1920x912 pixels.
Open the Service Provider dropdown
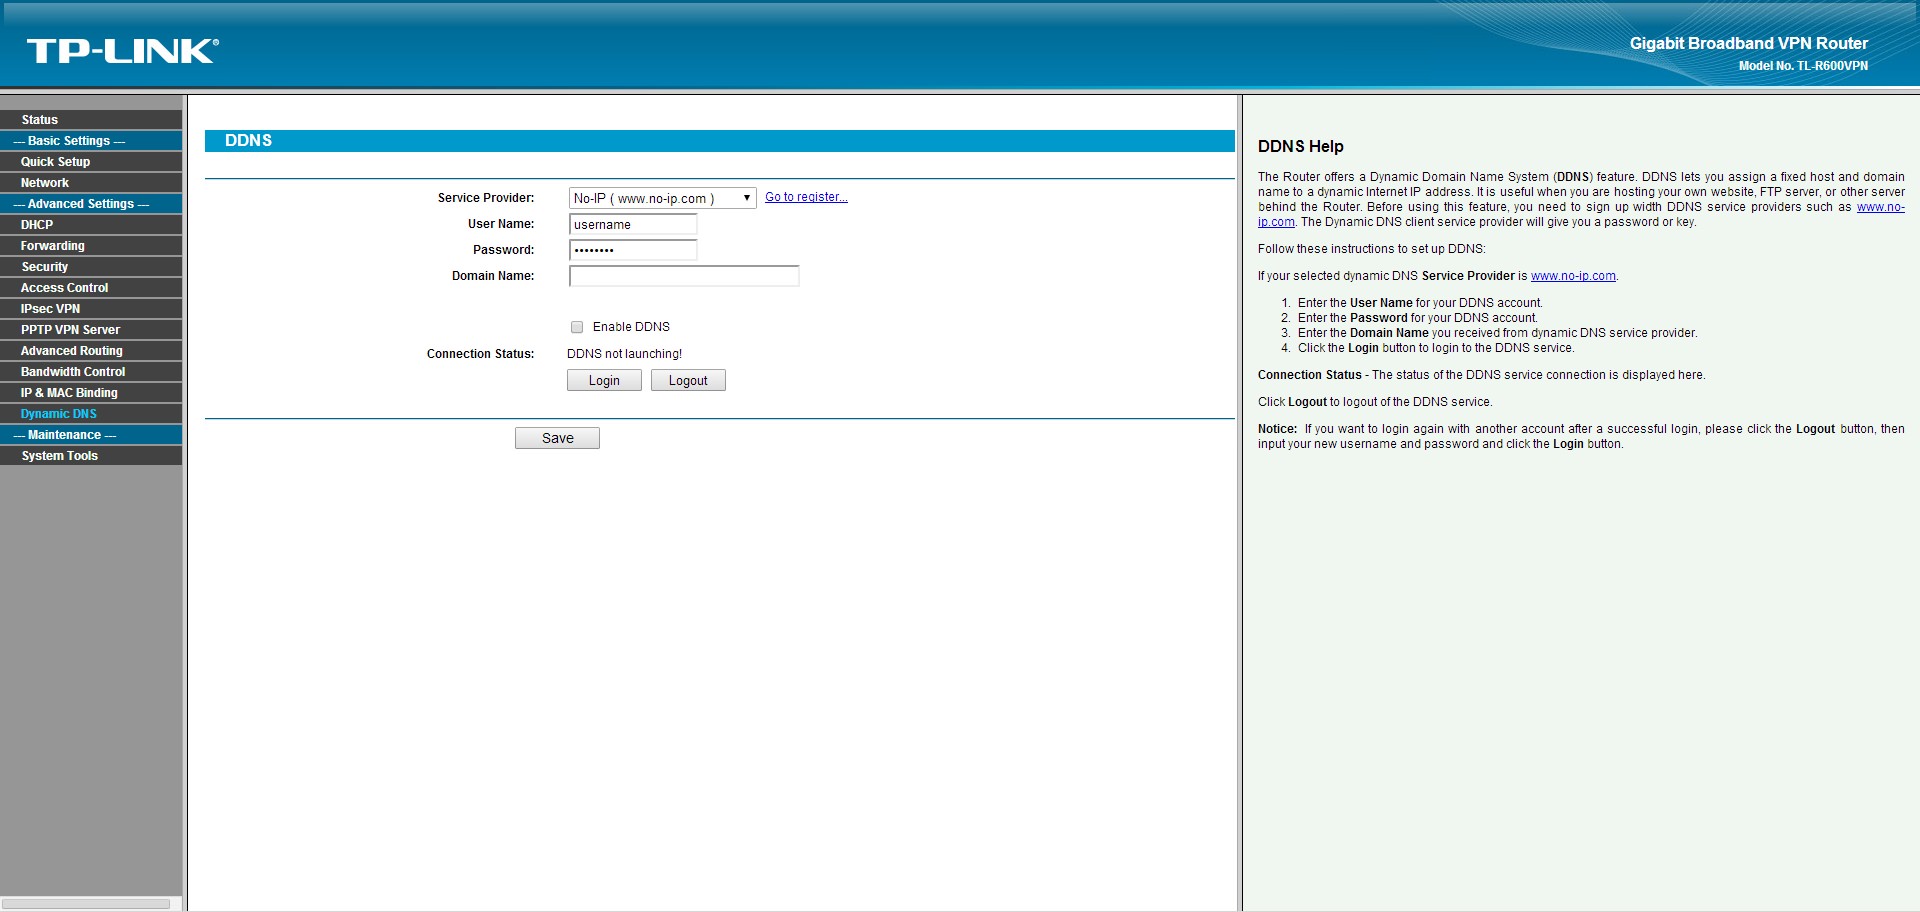point(662,198)
